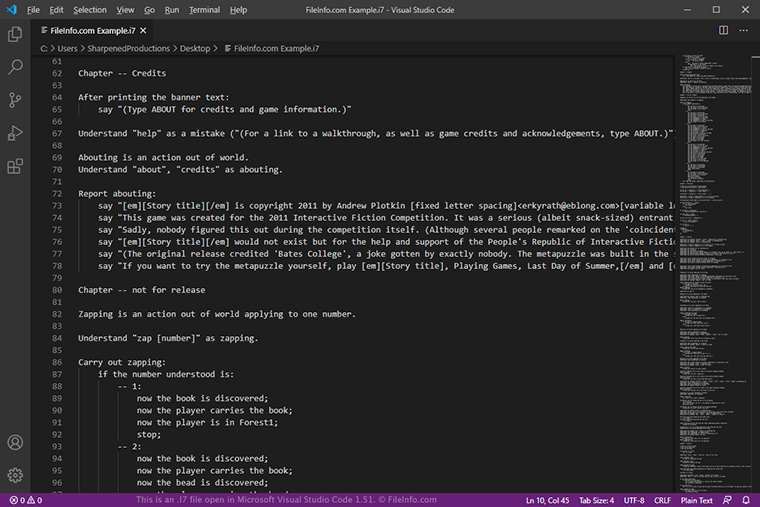Image resolution: width=760 pixels, height=507 pixels.
Task: Click the errors and warnings status indicator
Action: click(24, 500)
